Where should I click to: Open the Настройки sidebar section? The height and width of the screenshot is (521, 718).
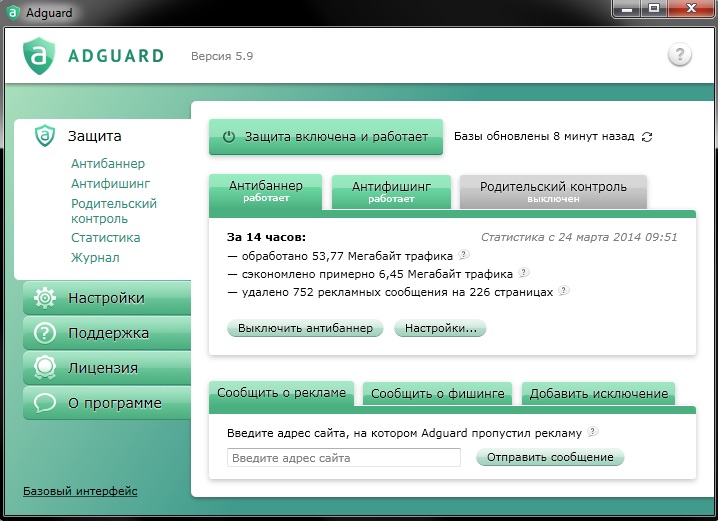107,298
